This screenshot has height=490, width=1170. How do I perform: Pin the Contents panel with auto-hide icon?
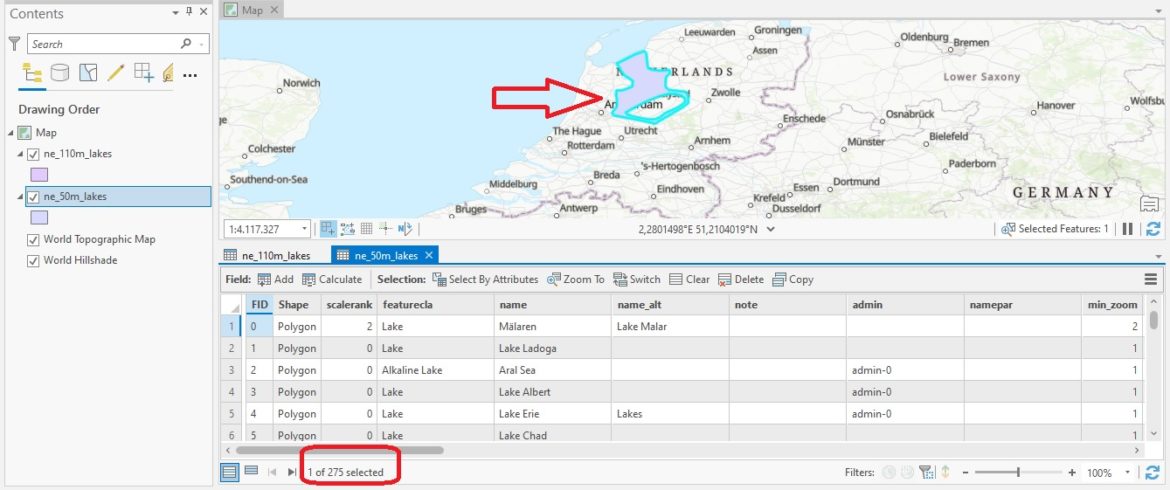point(190,12)
